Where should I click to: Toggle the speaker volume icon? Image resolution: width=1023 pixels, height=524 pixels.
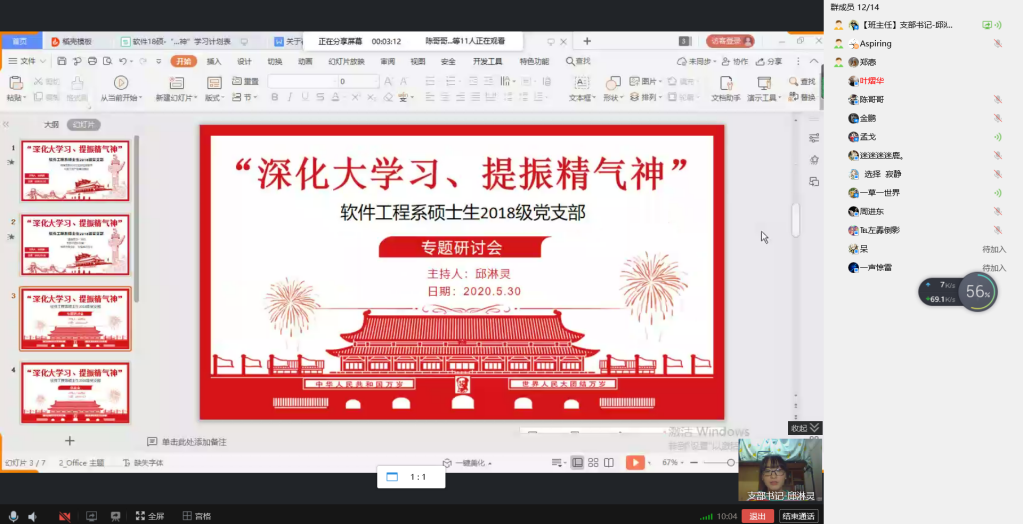[33, 516]
